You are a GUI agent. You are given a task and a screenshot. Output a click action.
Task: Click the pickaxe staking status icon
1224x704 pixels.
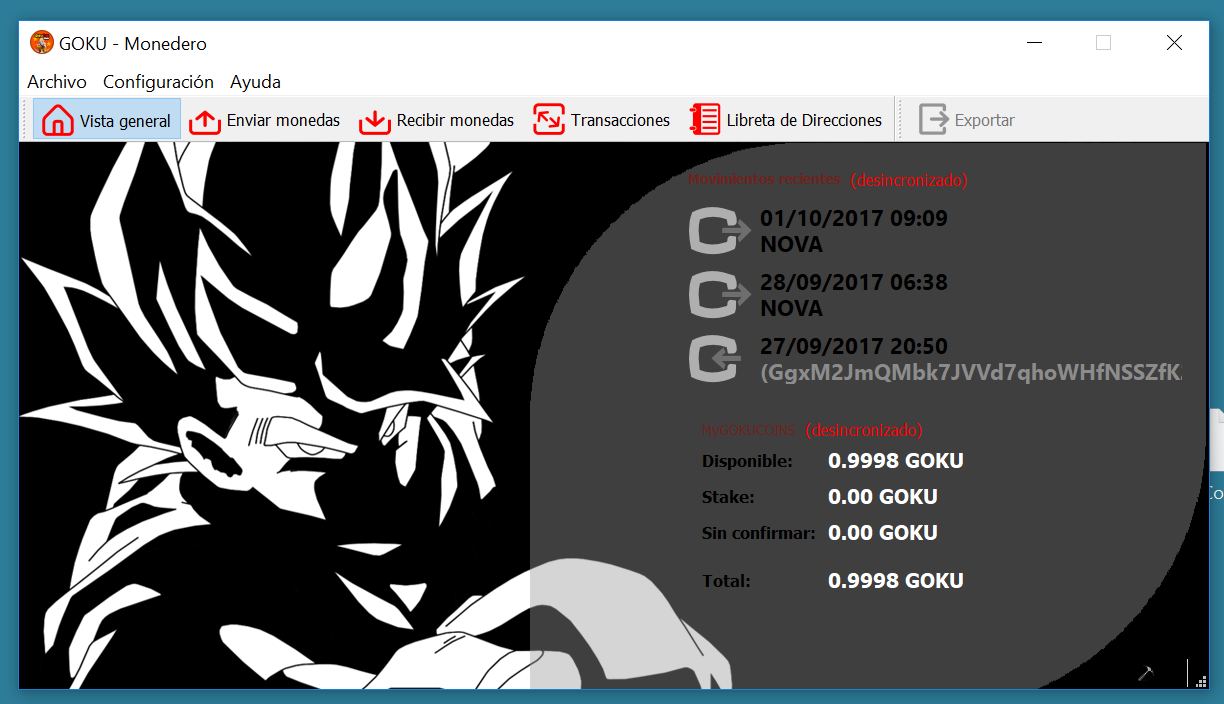(x=1146, y=673)
